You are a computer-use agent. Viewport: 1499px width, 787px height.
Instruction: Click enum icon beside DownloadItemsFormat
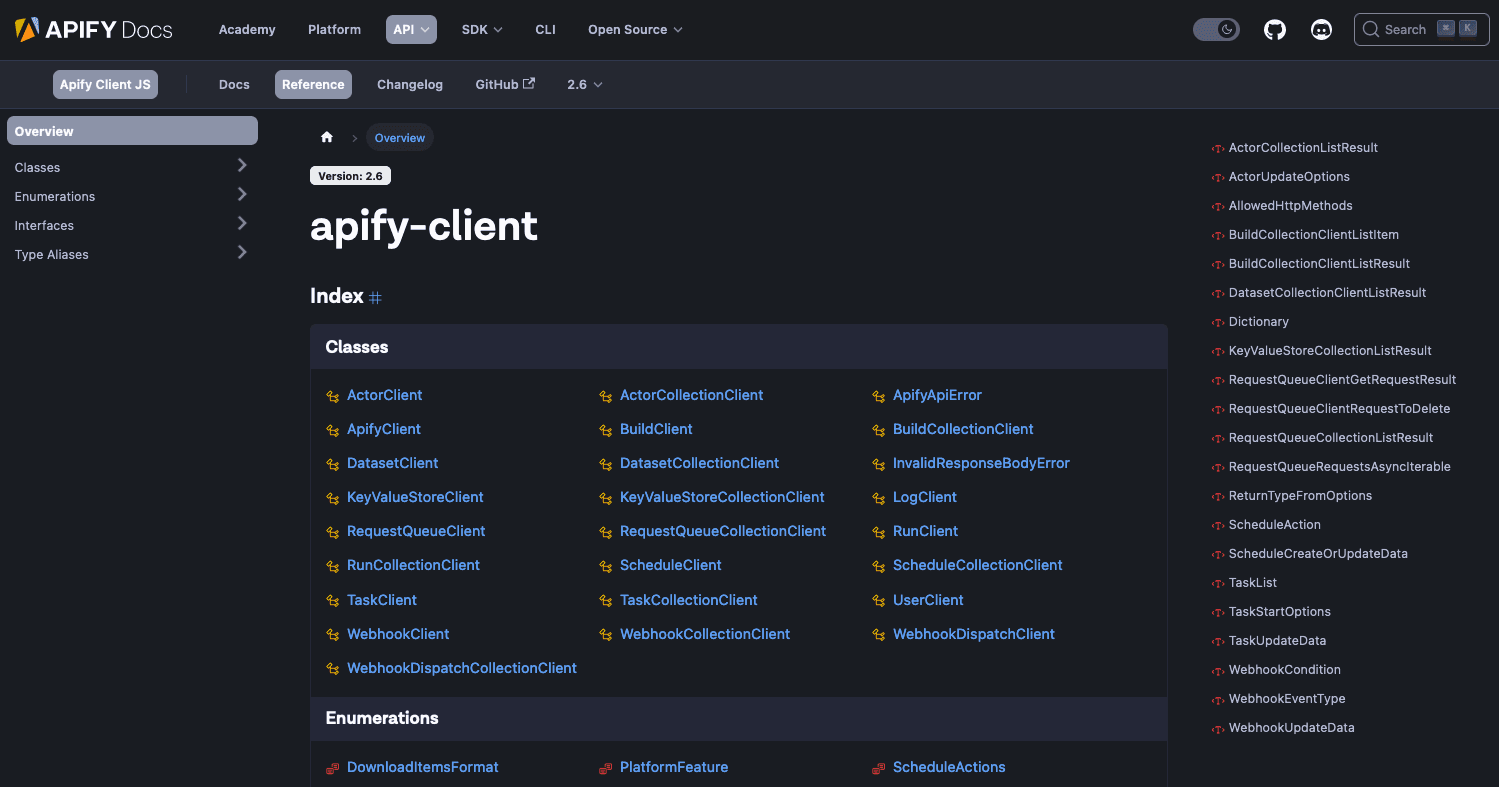333,768
